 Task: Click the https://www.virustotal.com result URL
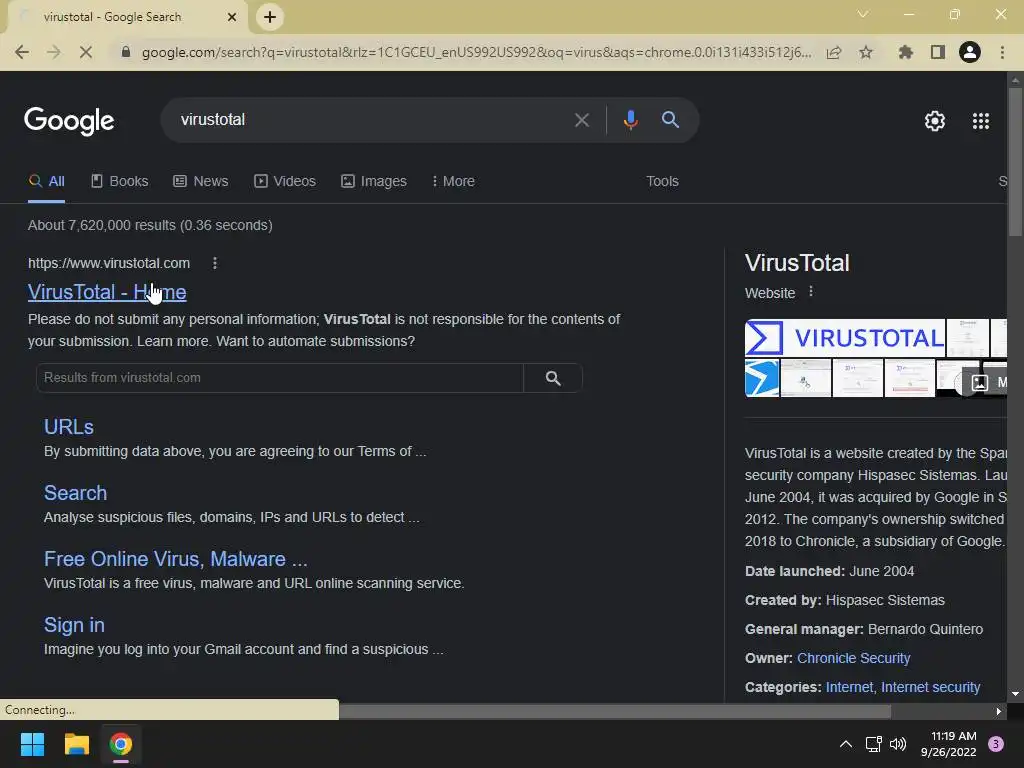109,263
